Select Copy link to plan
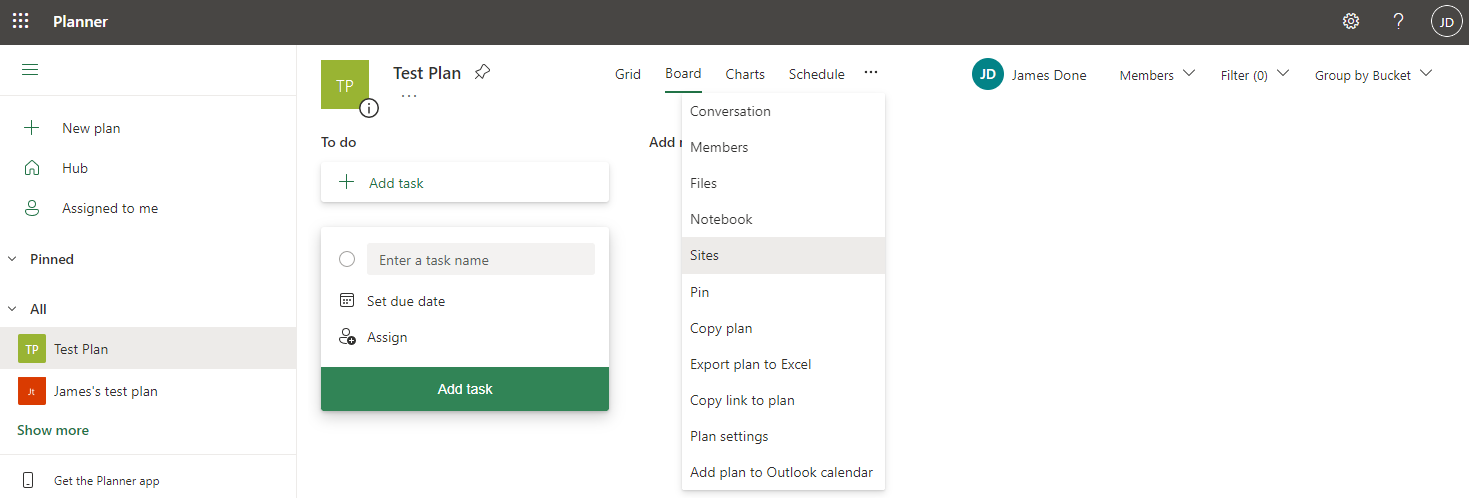This screenshot has height=498, width=1469. (x=783, y=400)
